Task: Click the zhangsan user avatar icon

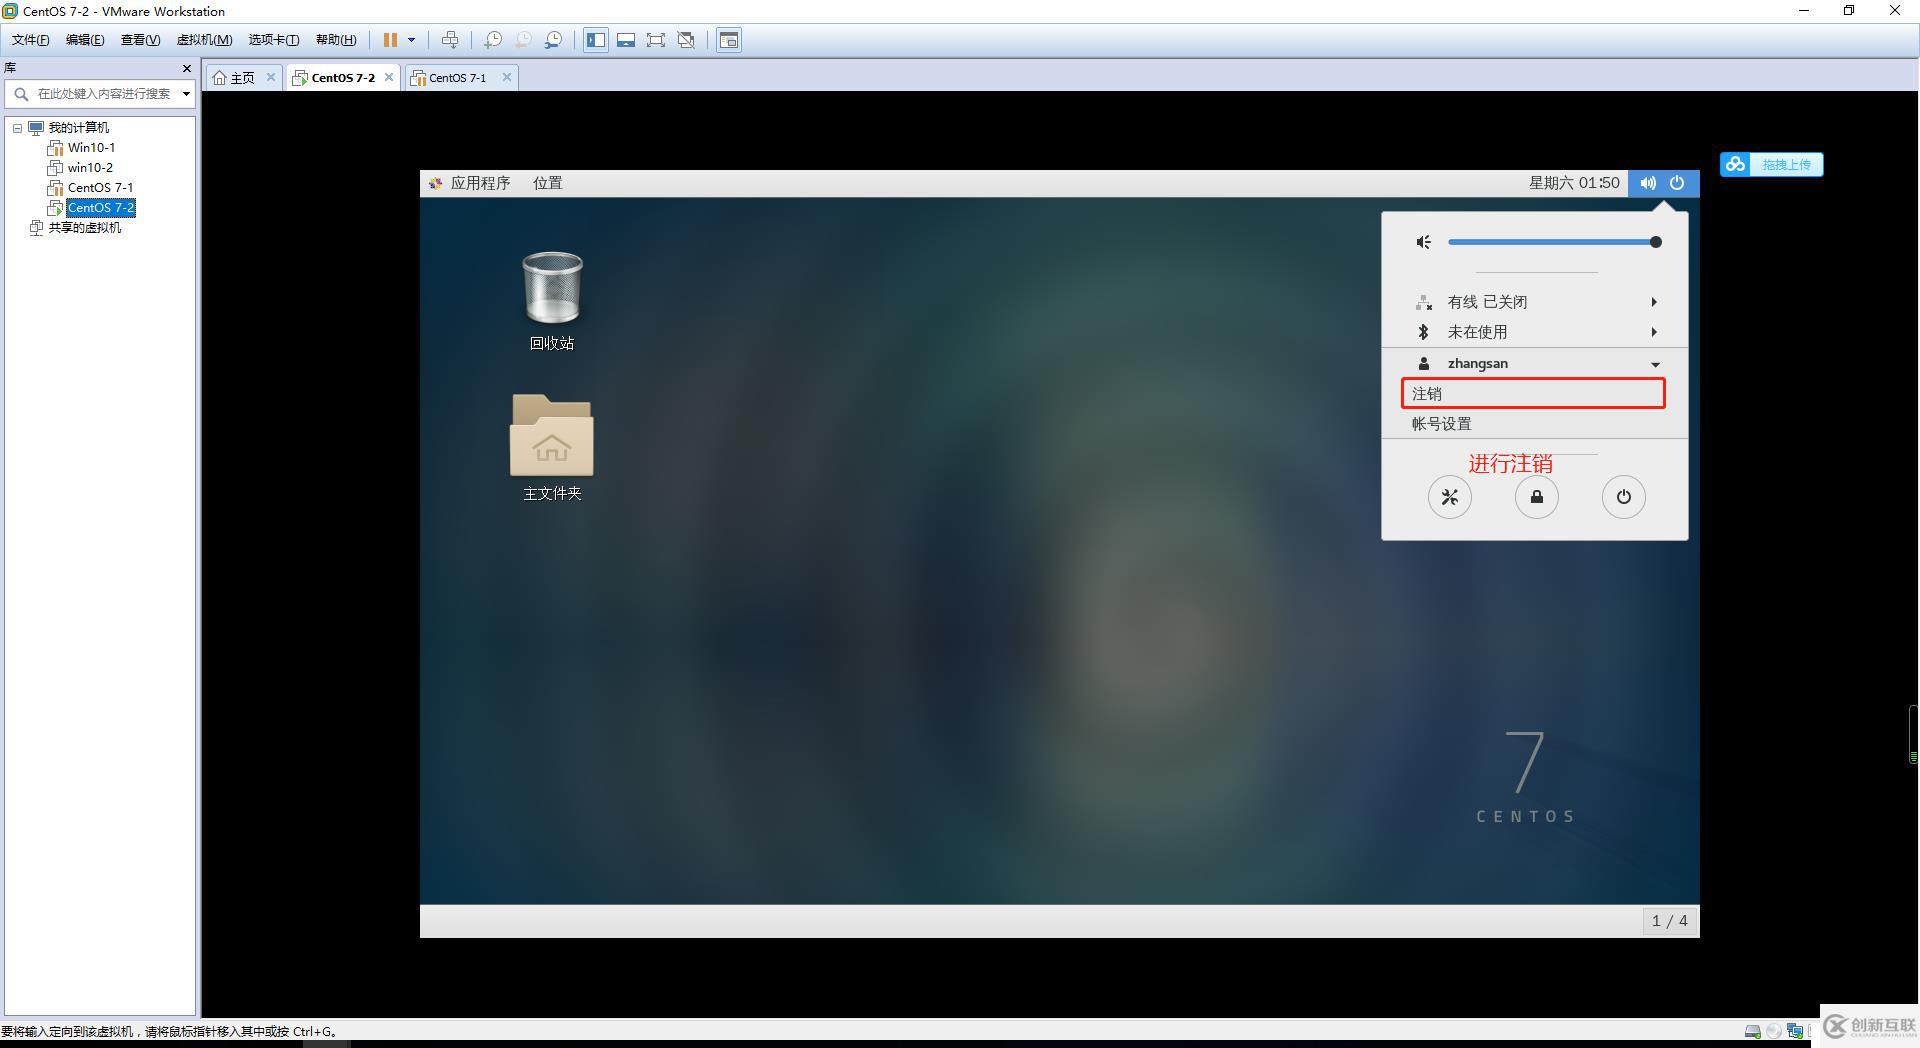Action: pos(1424,364)
